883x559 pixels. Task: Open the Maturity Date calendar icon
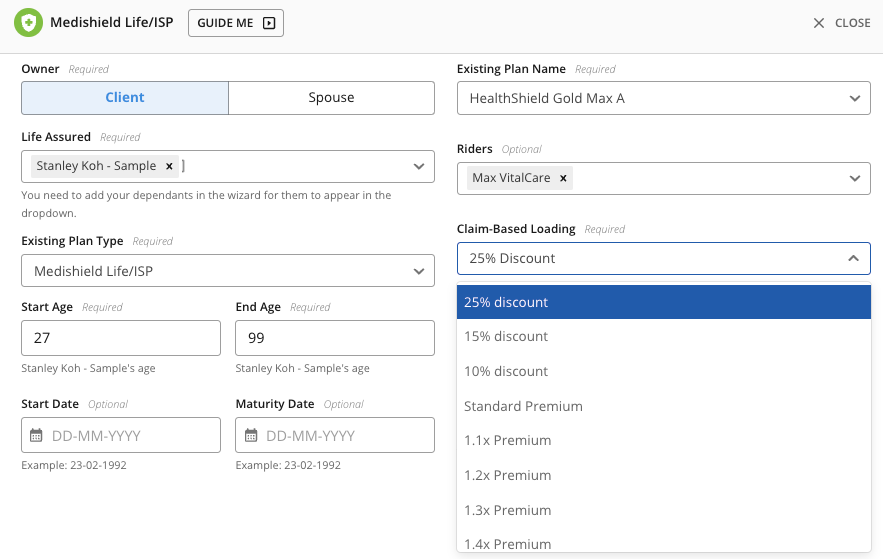[251, 435]
